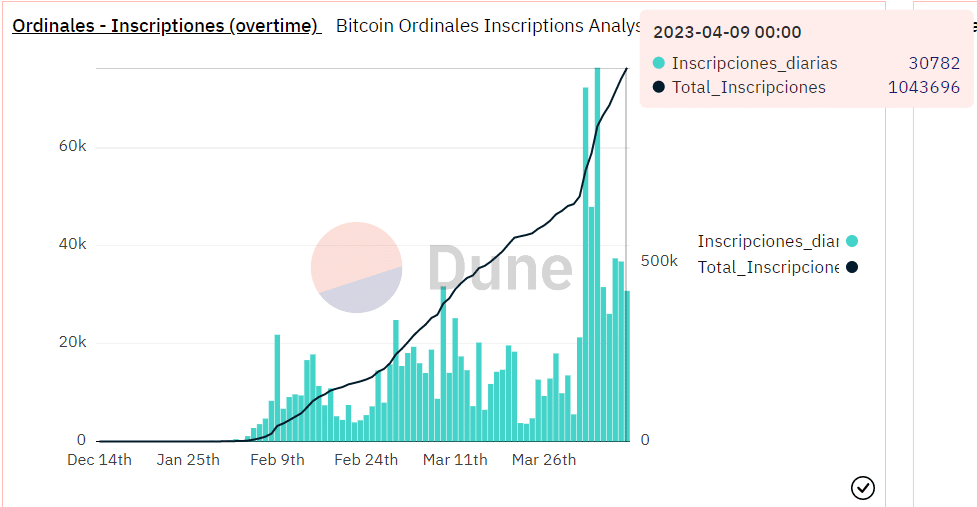The image size is (977, 507).
Task: Click the teal Inscripciones_diarias tooltip dot
Action: pyautogui.click(x=659, y=63)
